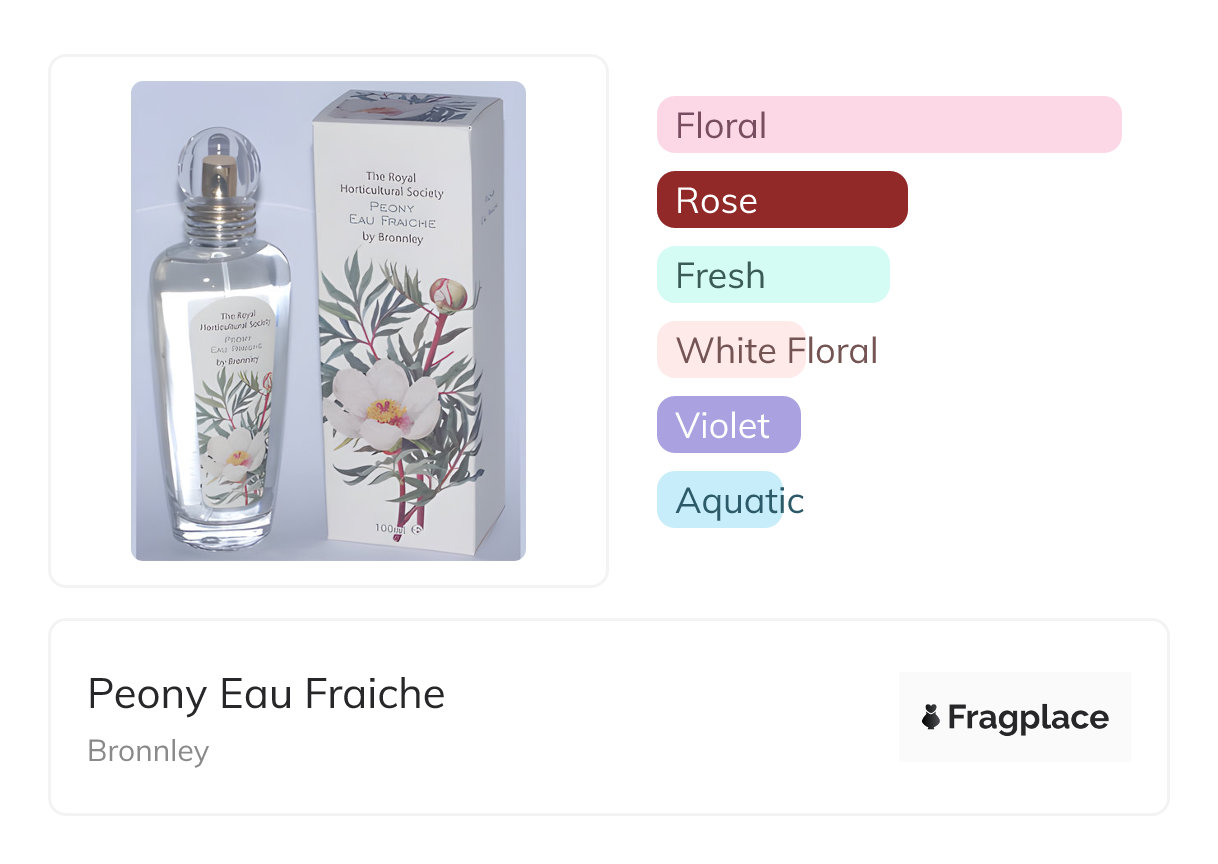Click the bottle's round crystal cap
This screenshot has width=1218, height=864.
219,158
